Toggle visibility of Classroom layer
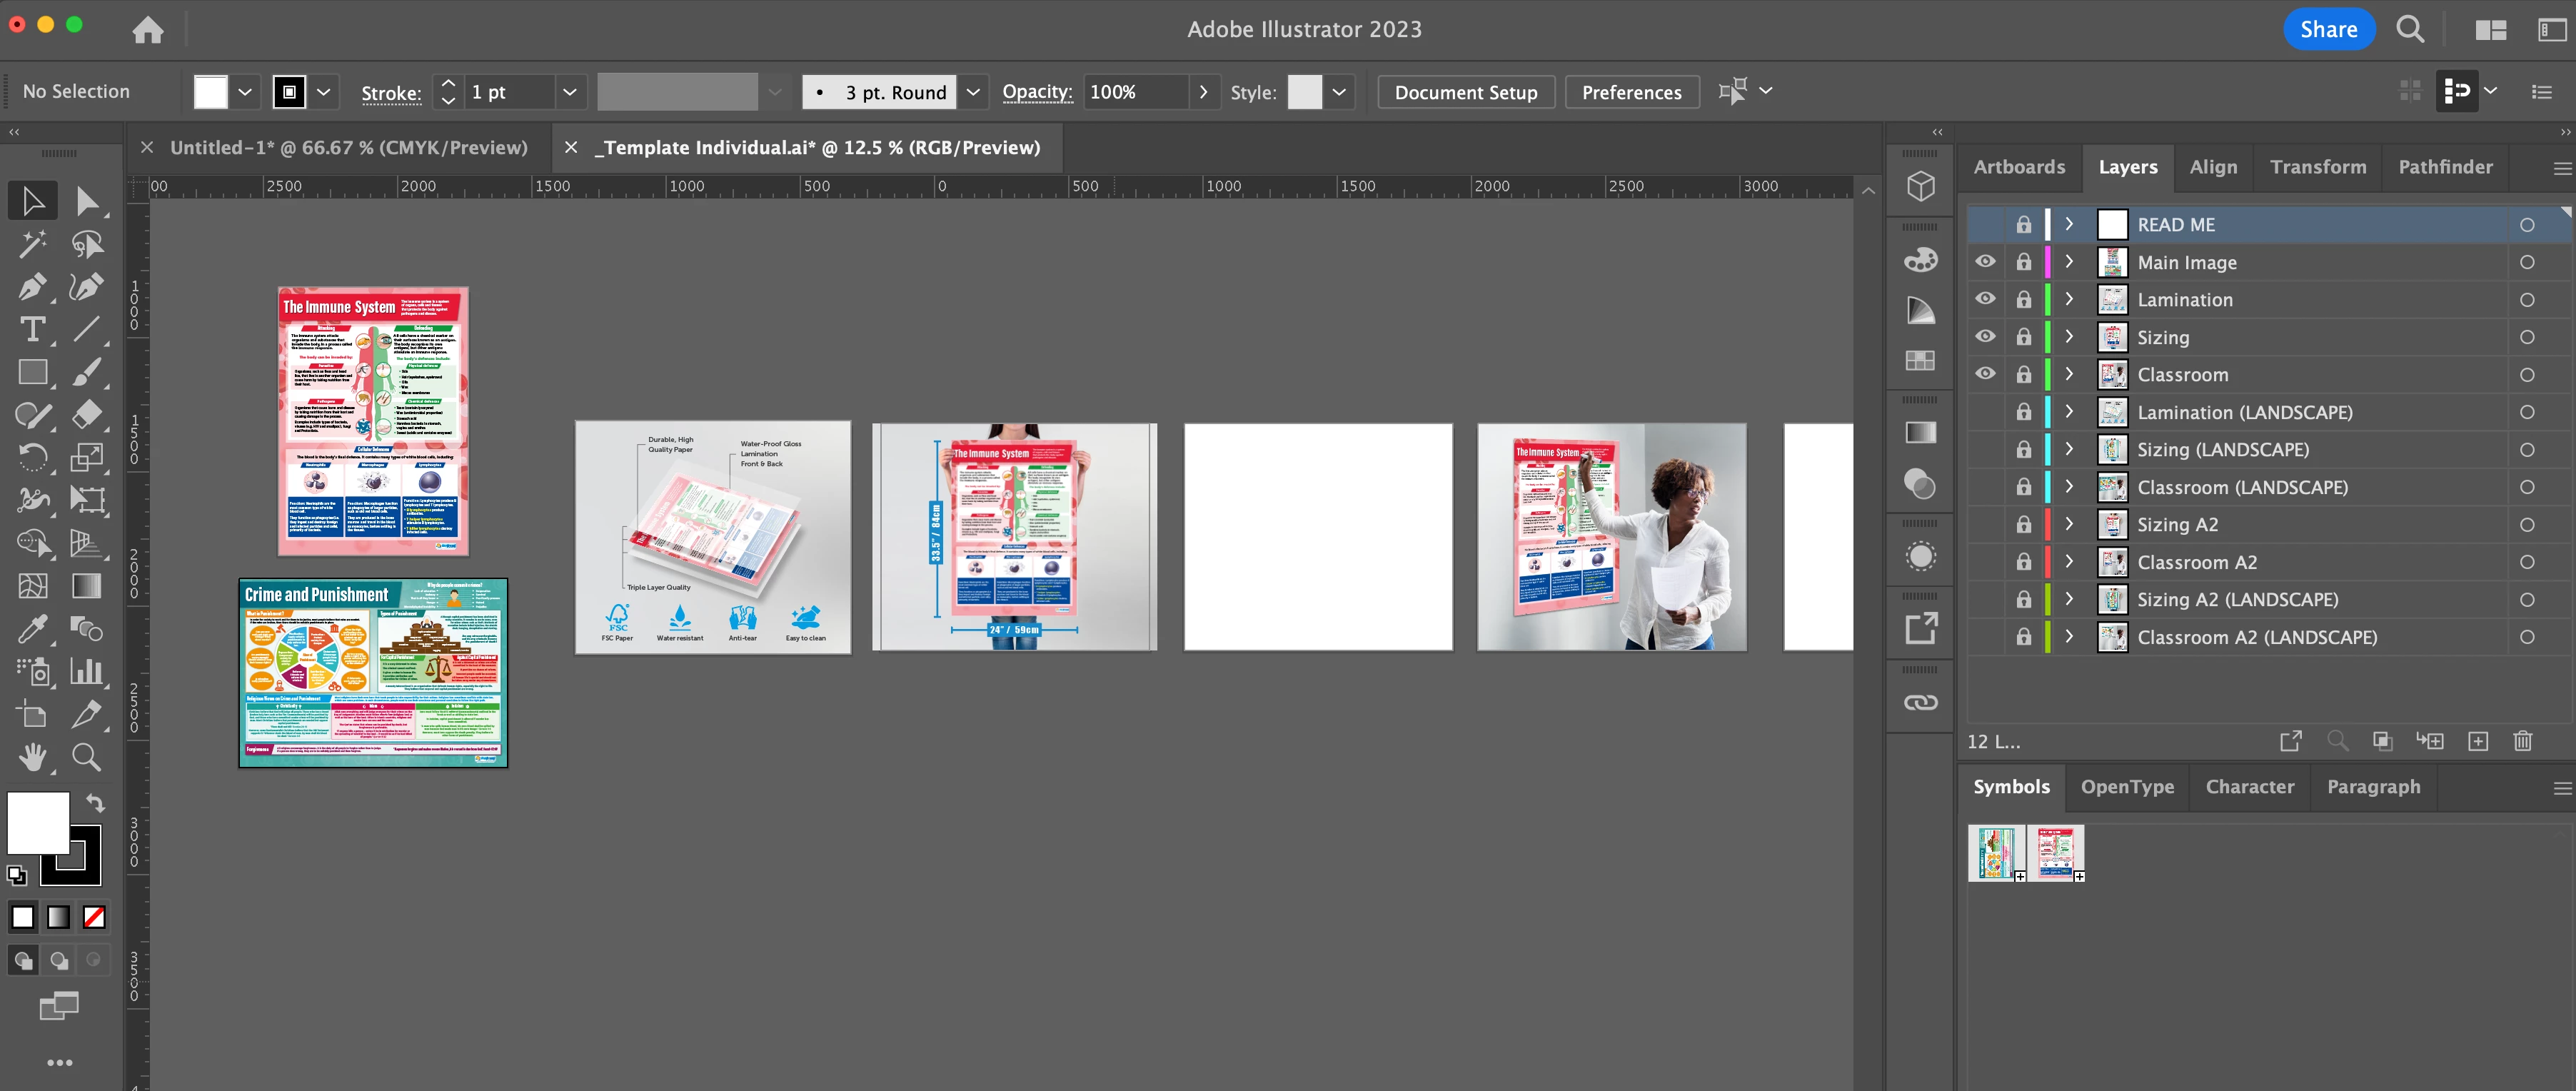The height and width of the screenshot is (1091, 2576). [1985, 374]
